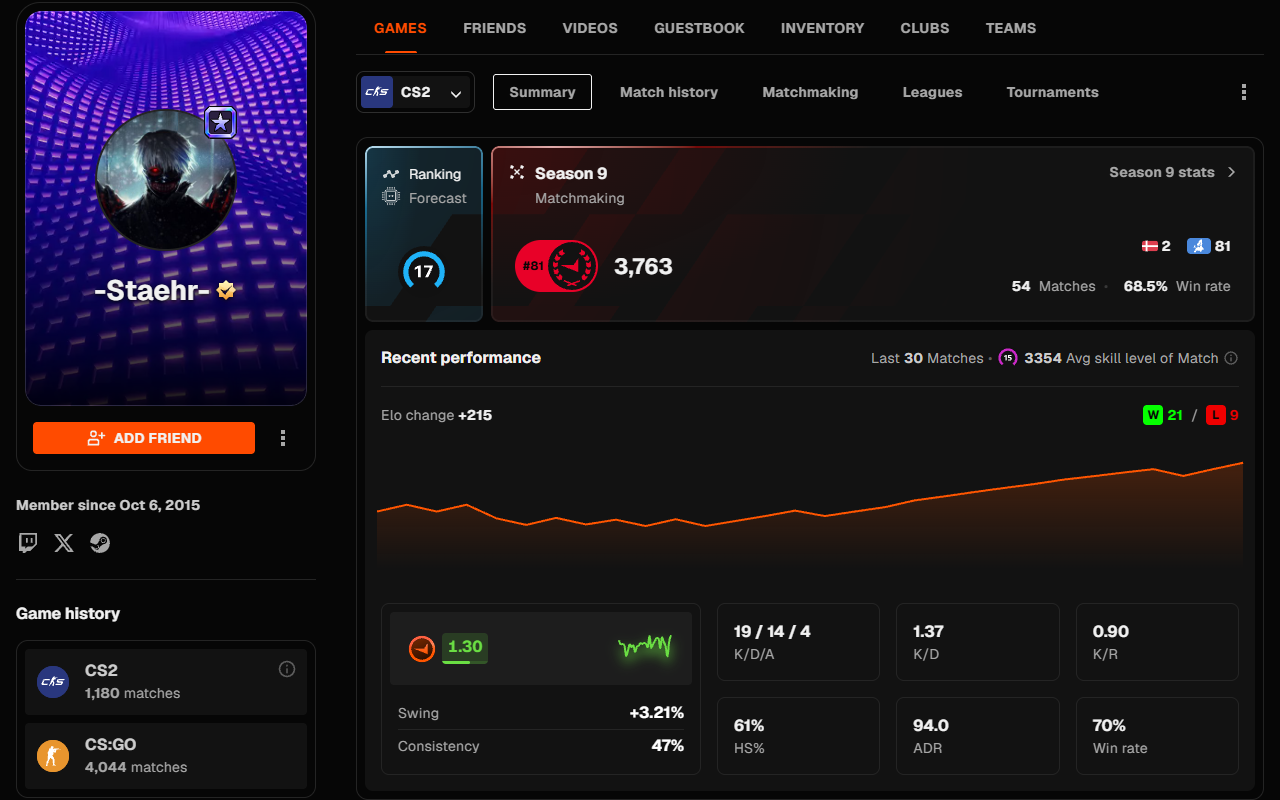
Task: Click the blue region rank icon showing 81
Action: coord(1199,246)
